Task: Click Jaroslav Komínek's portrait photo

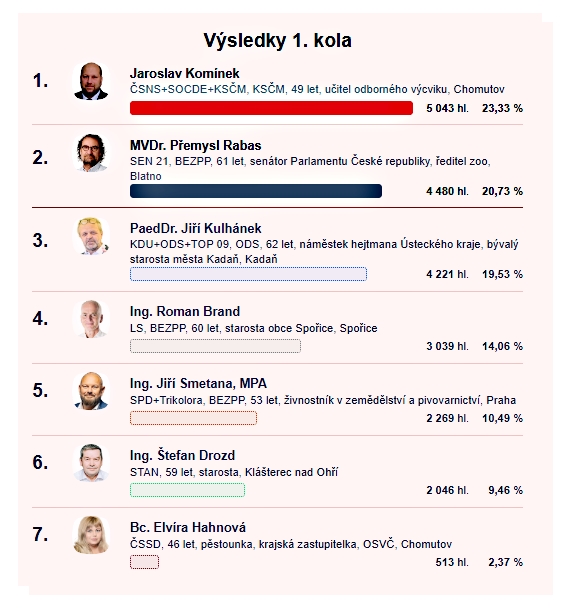Action: 91,81
